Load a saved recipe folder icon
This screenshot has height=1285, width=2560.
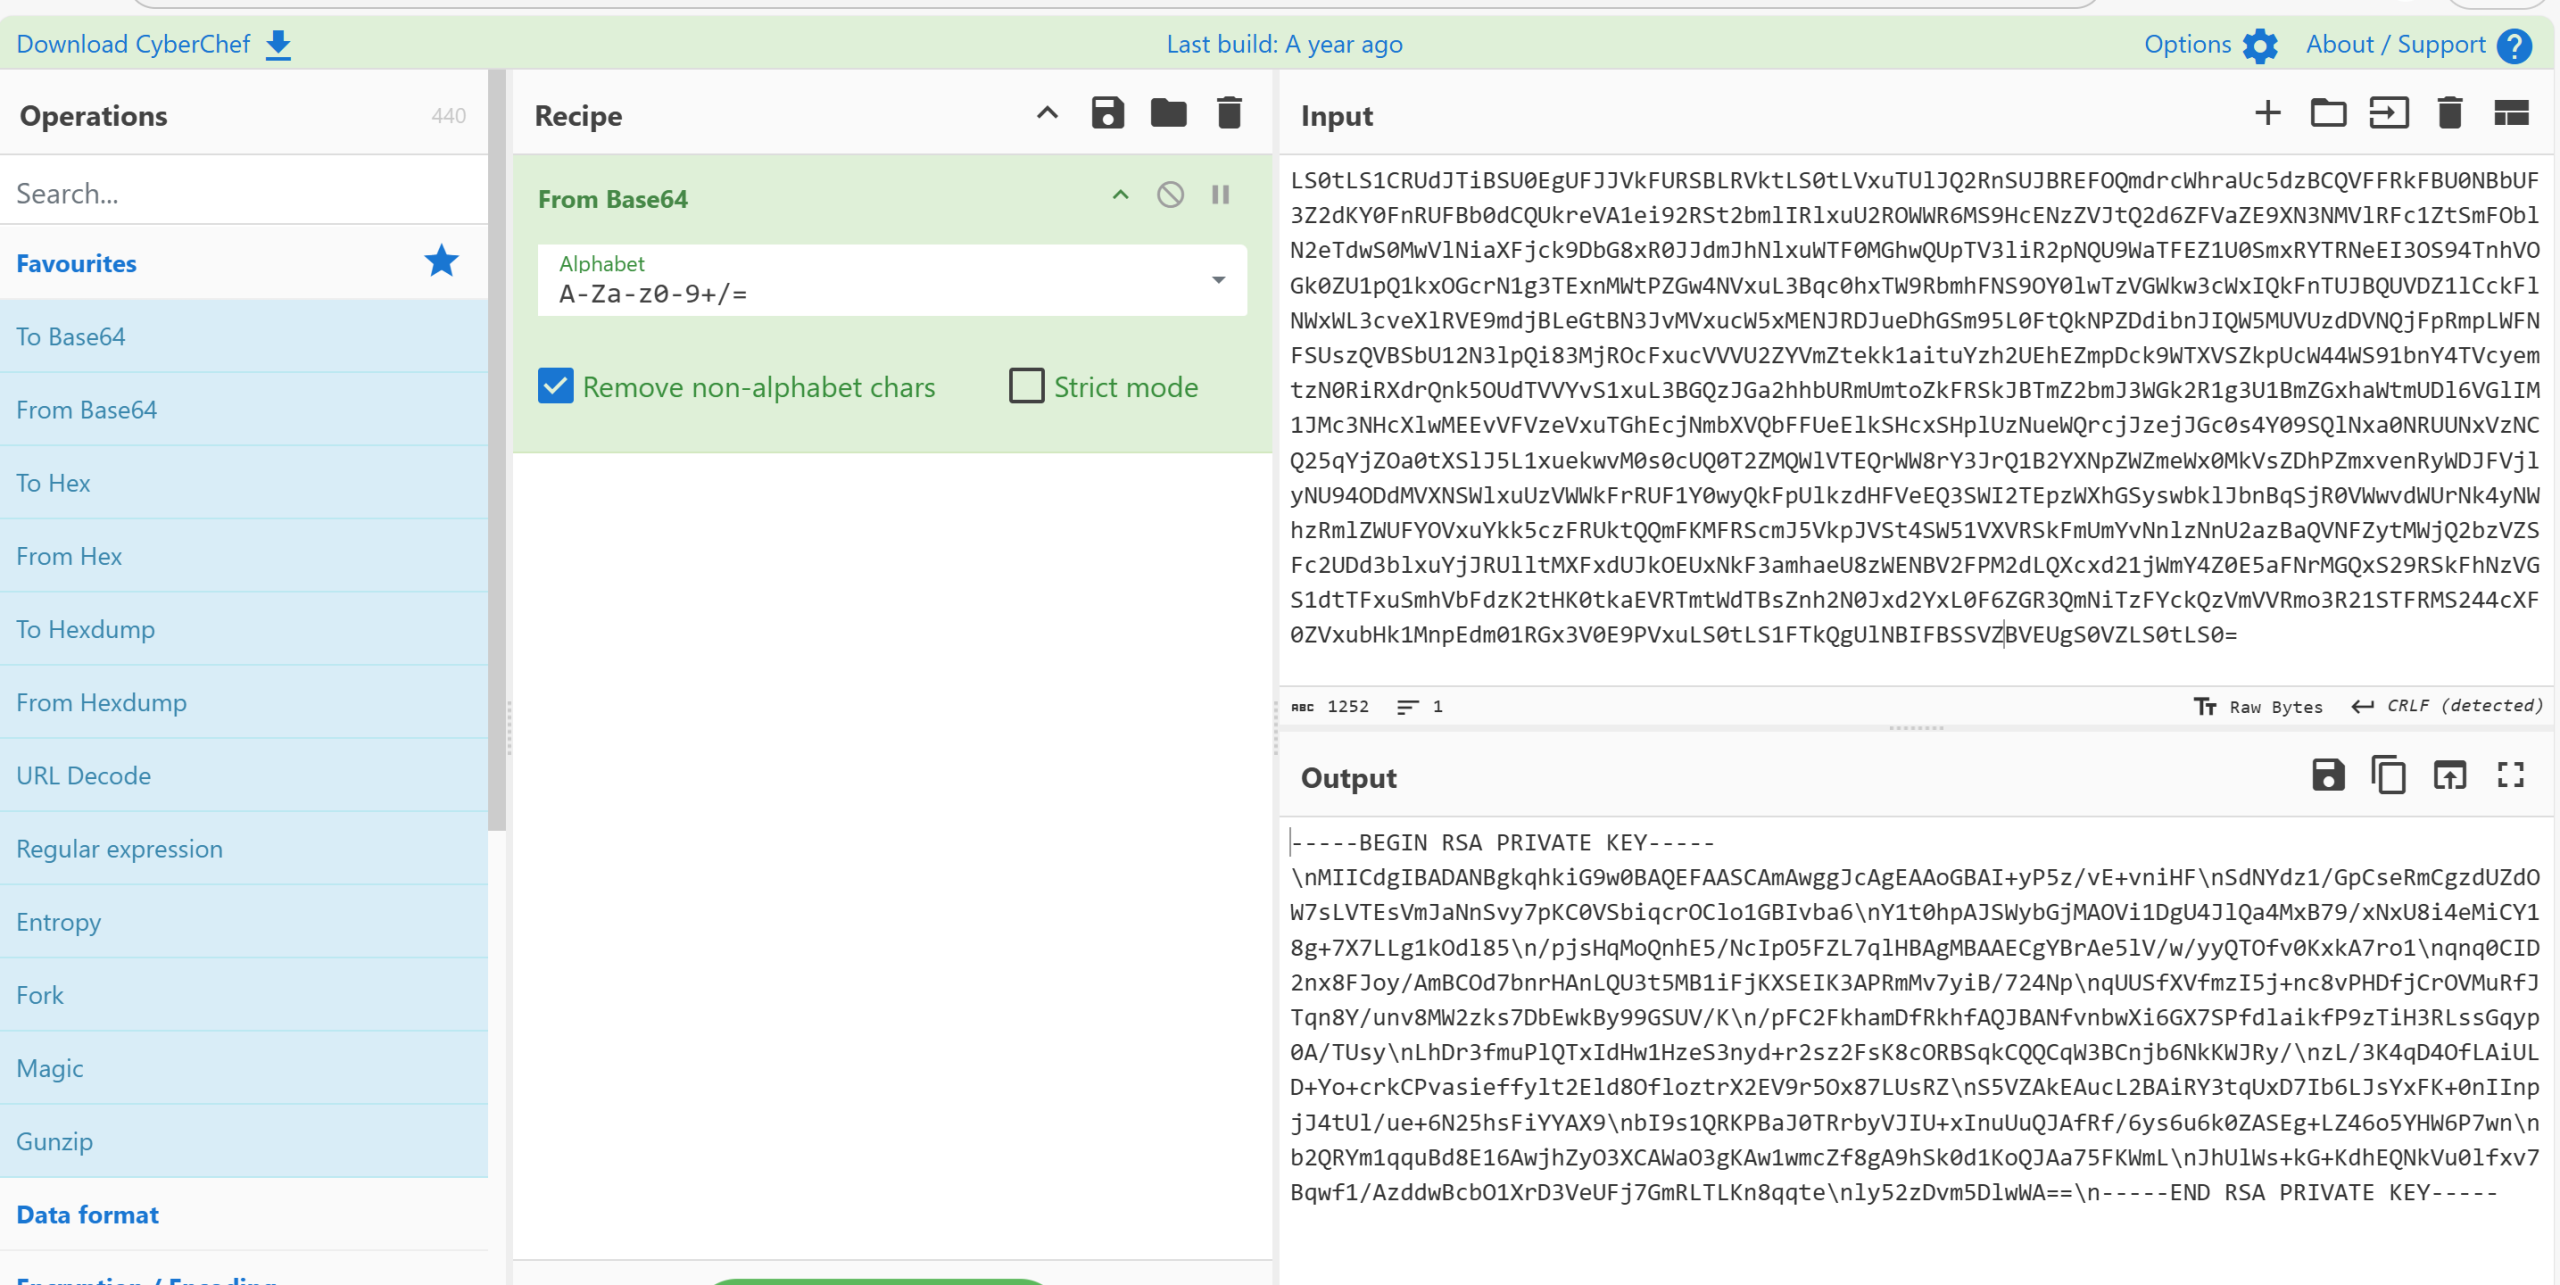[x=1168, y=114]
